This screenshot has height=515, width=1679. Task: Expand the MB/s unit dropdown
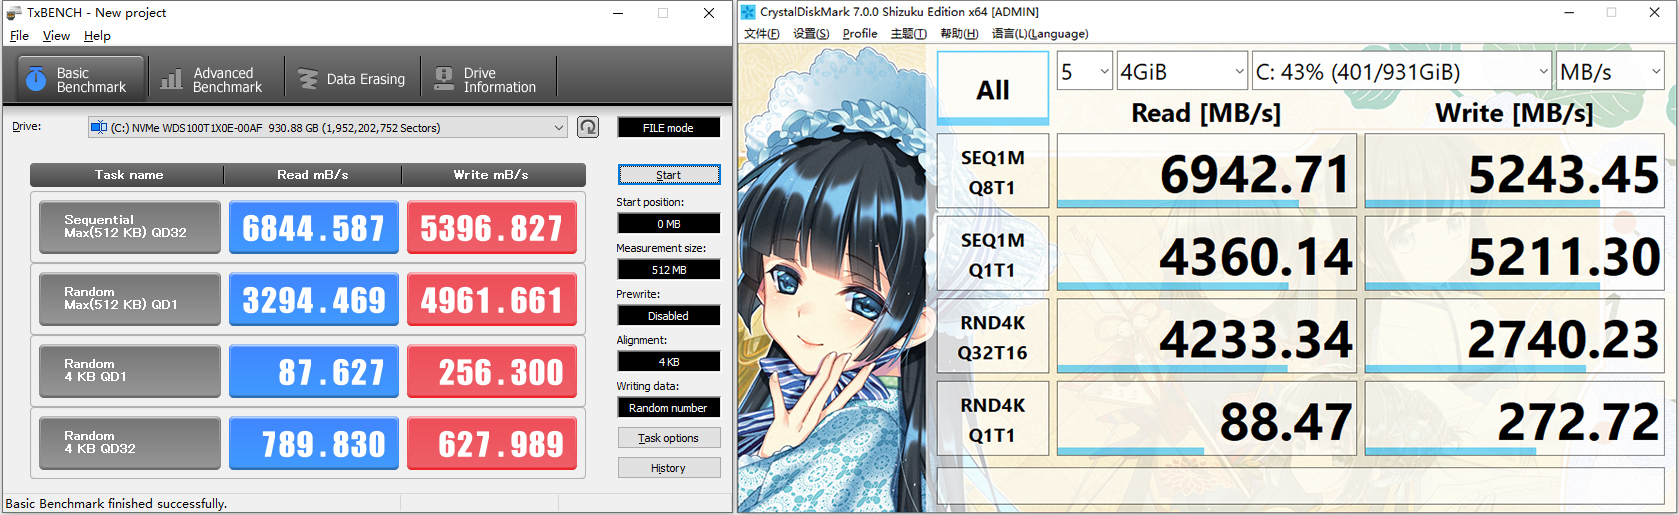(x=1609, y=72)
